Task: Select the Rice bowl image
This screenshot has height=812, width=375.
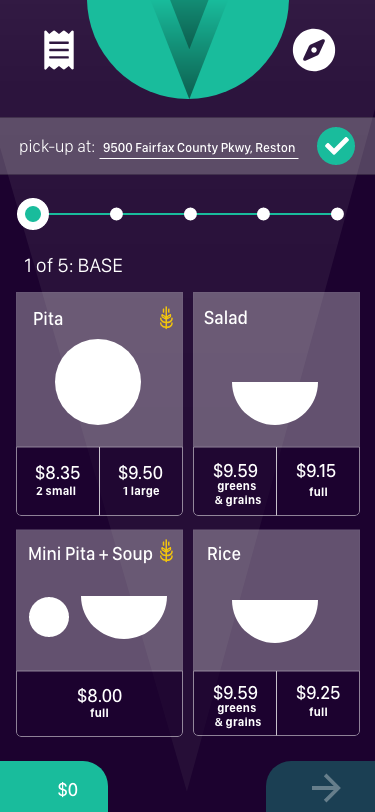Action: [275, 621]
